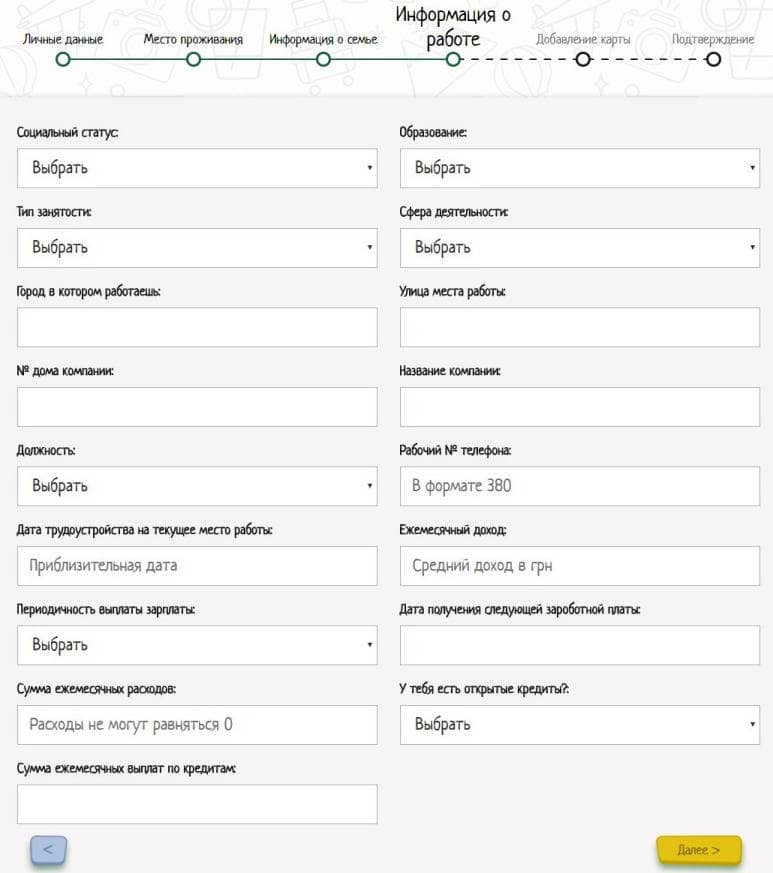Go to the Место проживания step
Screen dimensions: 773x873
tap(193, 59)
